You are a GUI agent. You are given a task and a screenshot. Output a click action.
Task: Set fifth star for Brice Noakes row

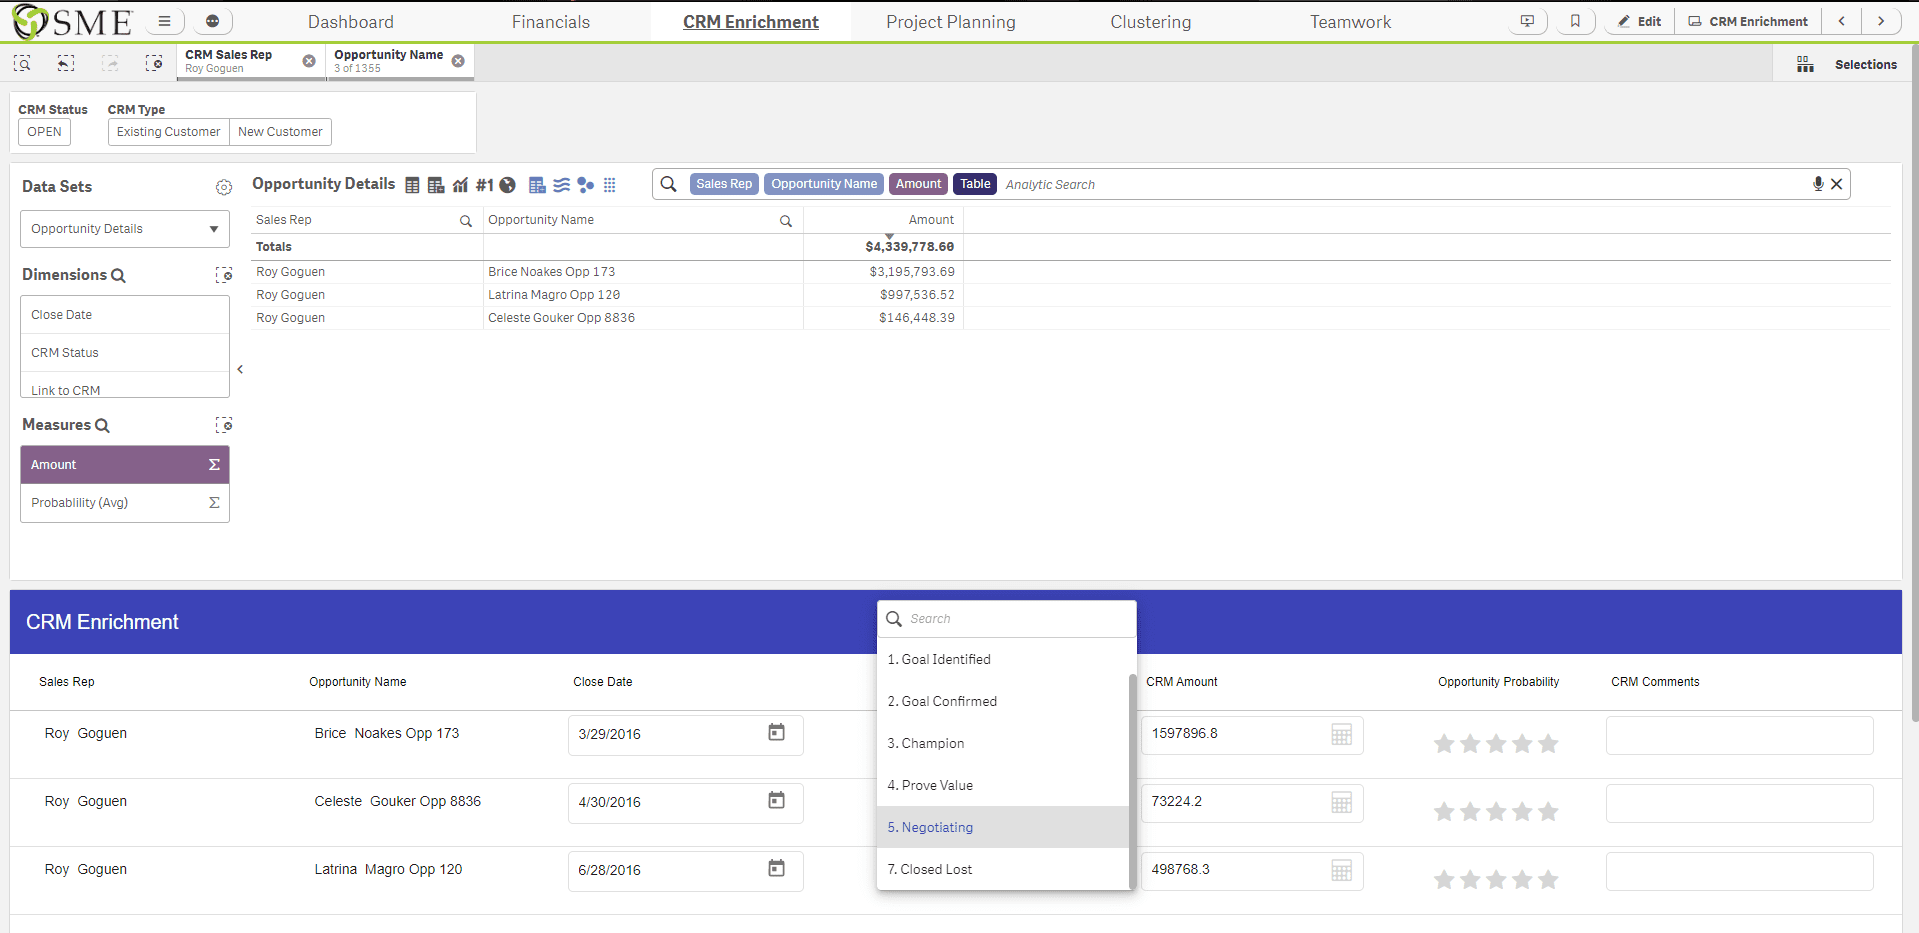tap(1548, 743)
